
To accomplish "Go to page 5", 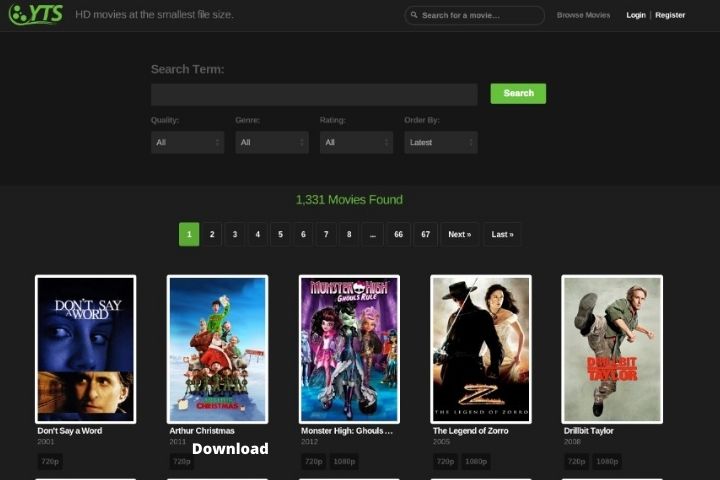I will (280, 234).
